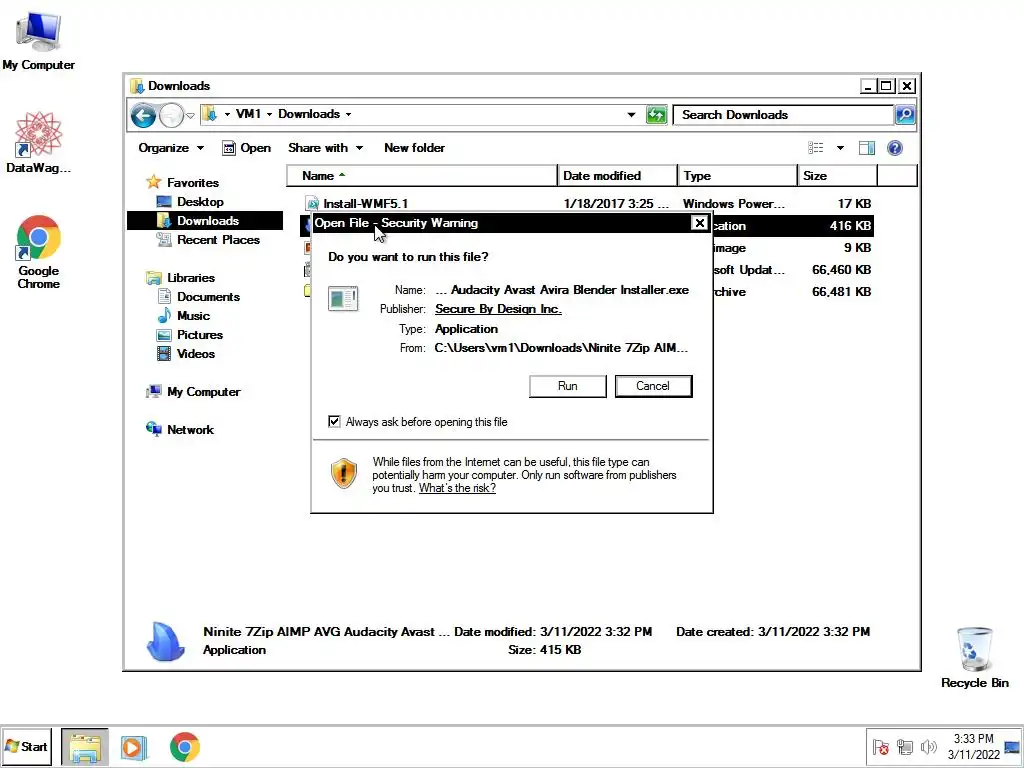1024x768 pixels.
Task: Open Music library in navigation pane
Action: [x=193, y=315]
